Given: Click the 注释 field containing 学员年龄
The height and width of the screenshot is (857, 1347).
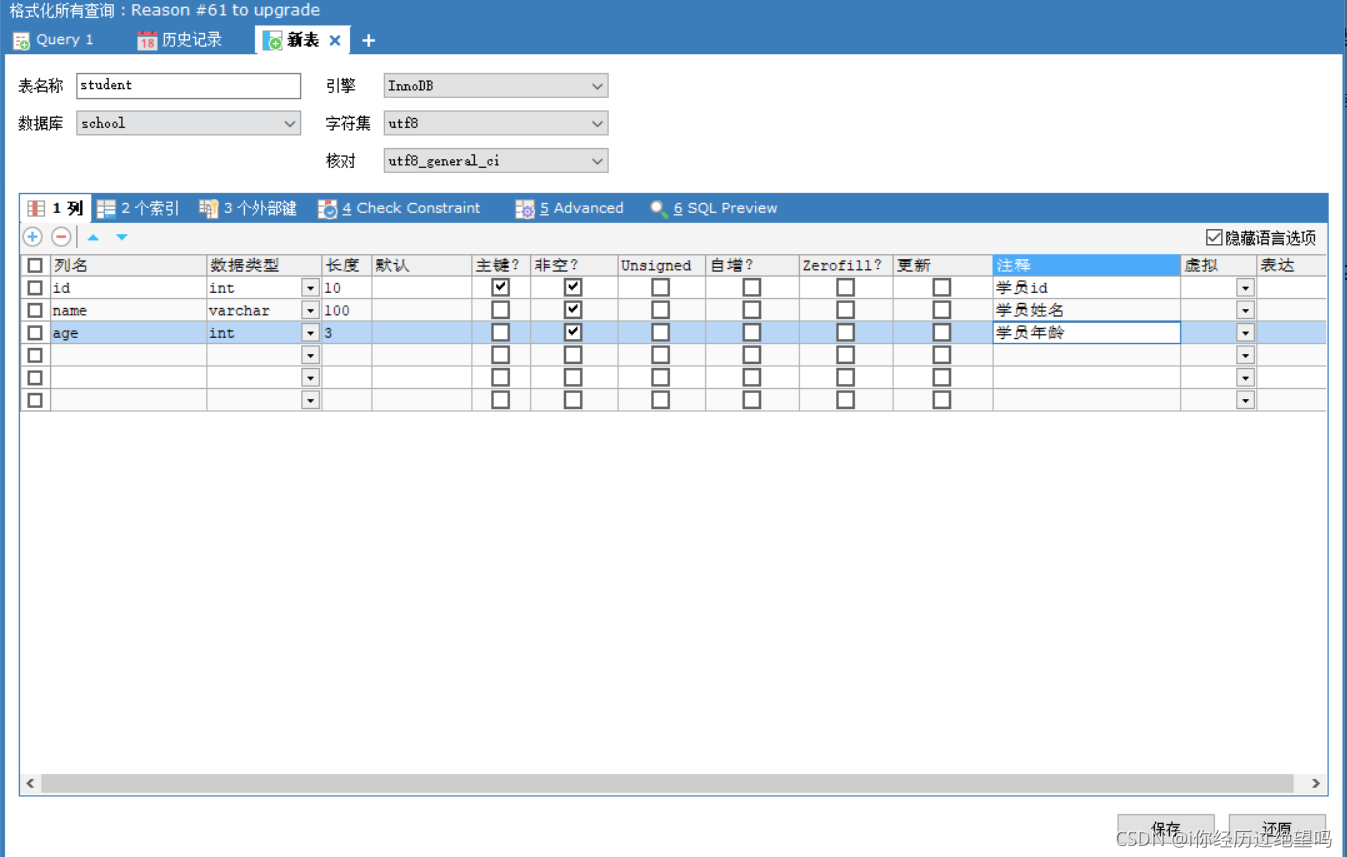Looking at the screenshot, I should [x=1086, y=333].
